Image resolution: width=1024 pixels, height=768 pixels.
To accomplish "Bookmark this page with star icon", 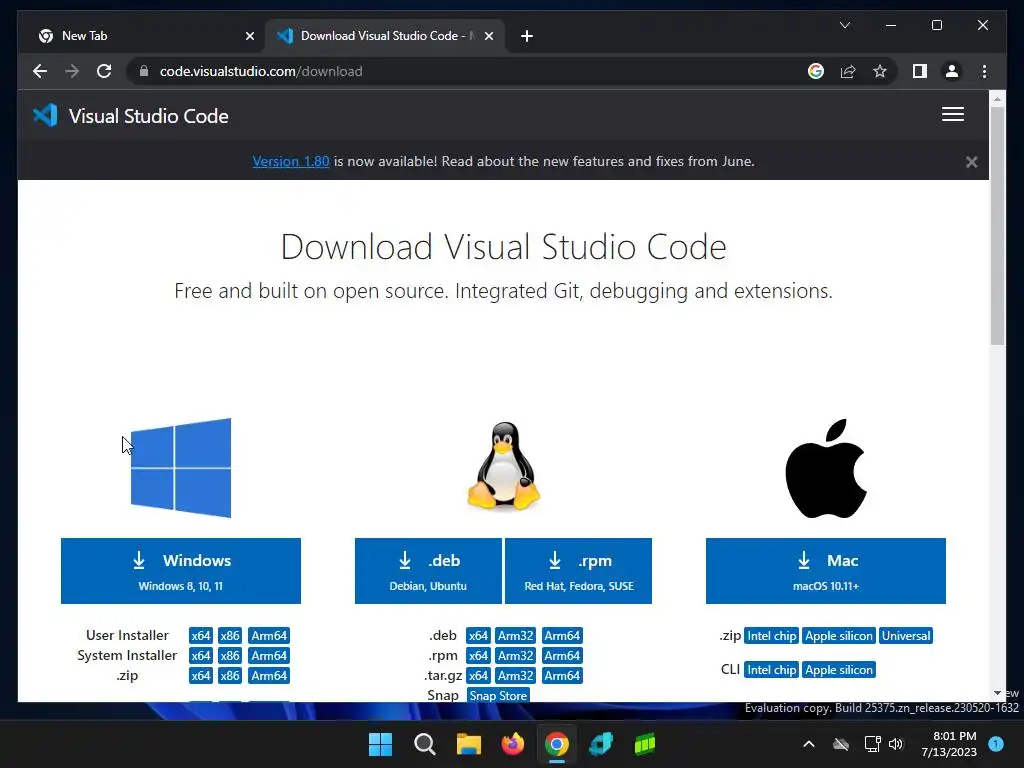I will click(x=880, y=71).
